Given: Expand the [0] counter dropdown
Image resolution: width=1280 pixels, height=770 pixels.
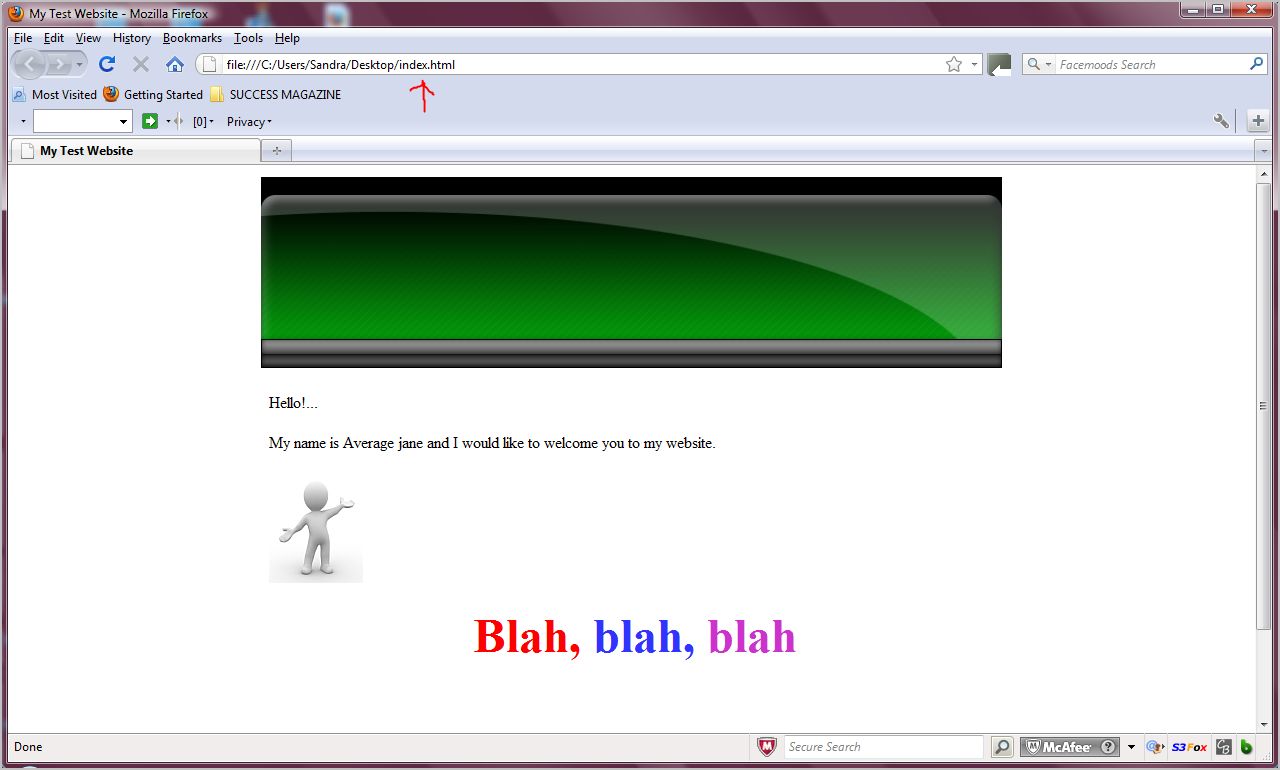Looking at the screenshot, I should [204, 122].
